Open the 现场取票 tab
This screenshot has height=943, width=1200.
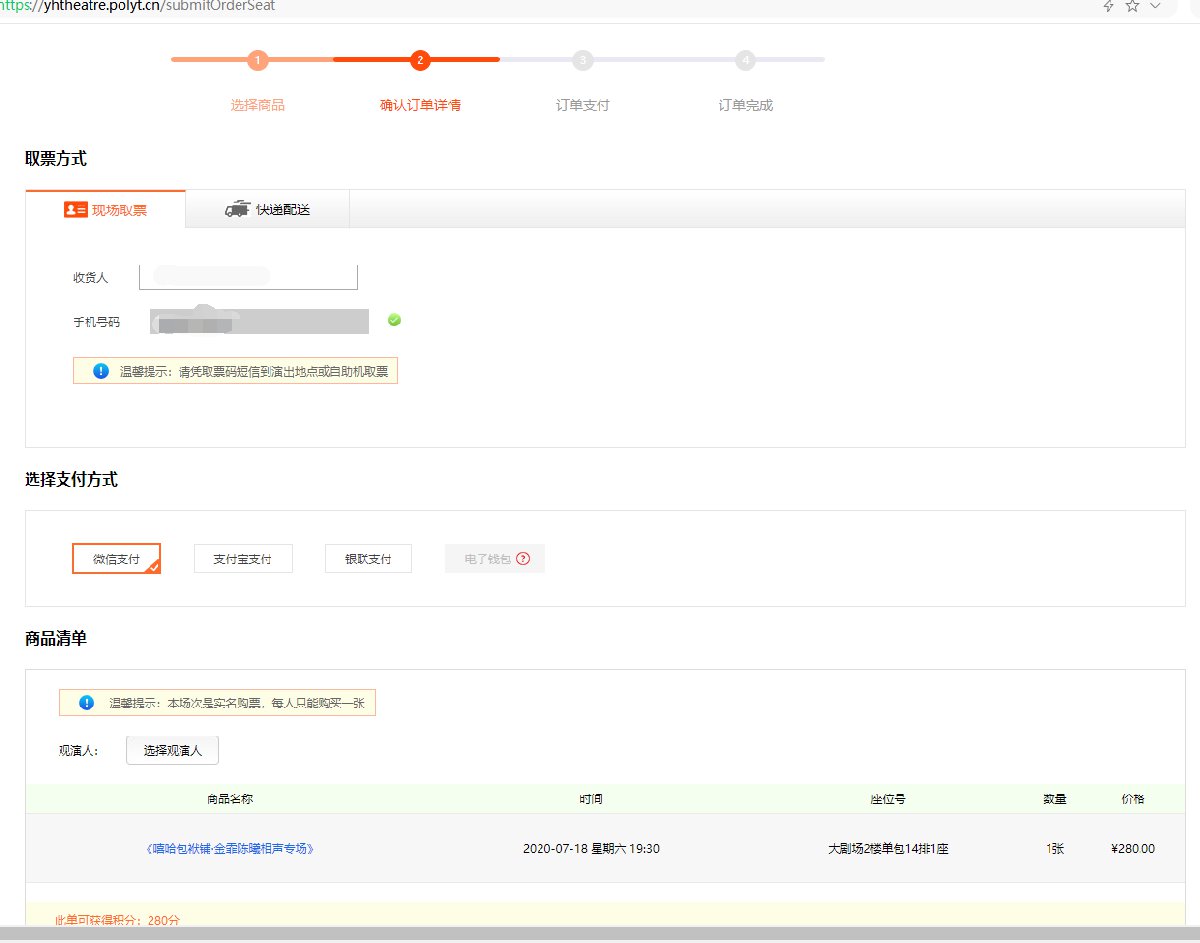click(106, 210)
